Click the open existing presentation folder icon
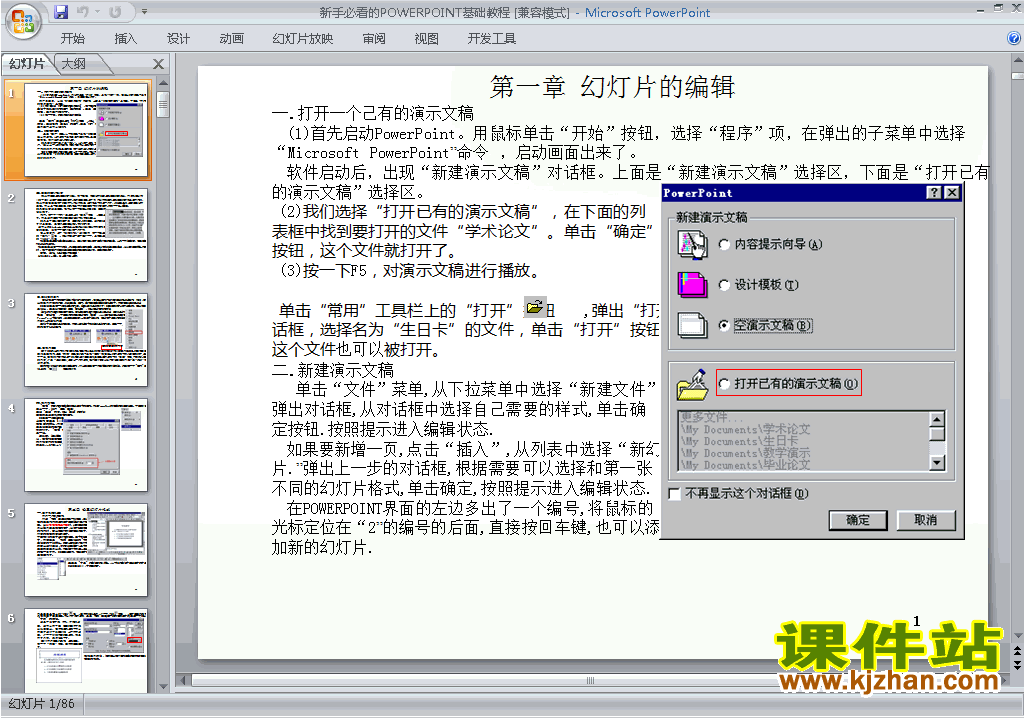 coord(692,385)
